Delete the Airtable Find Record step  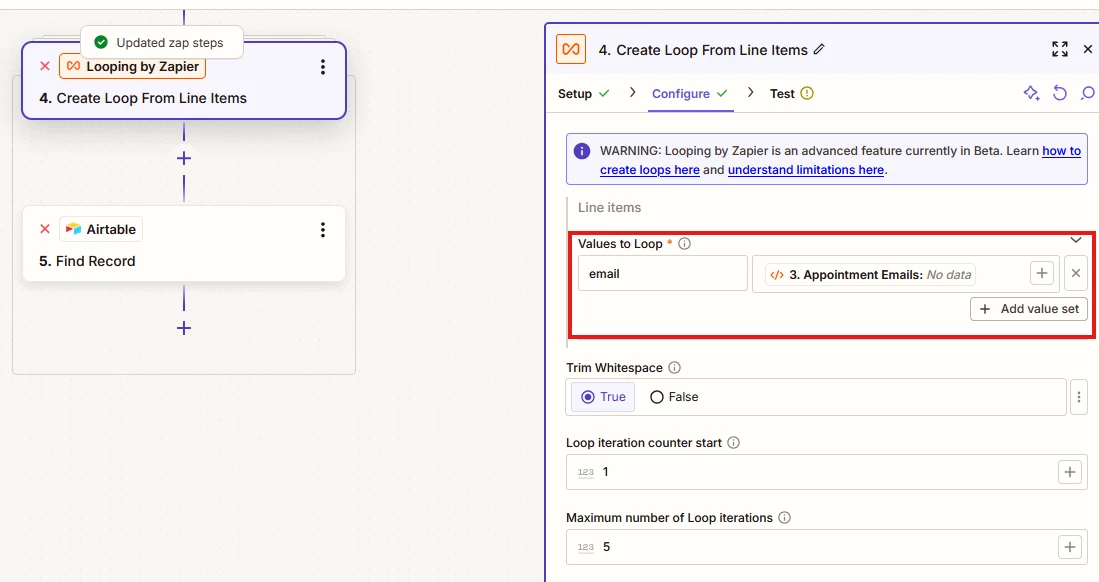45,229
